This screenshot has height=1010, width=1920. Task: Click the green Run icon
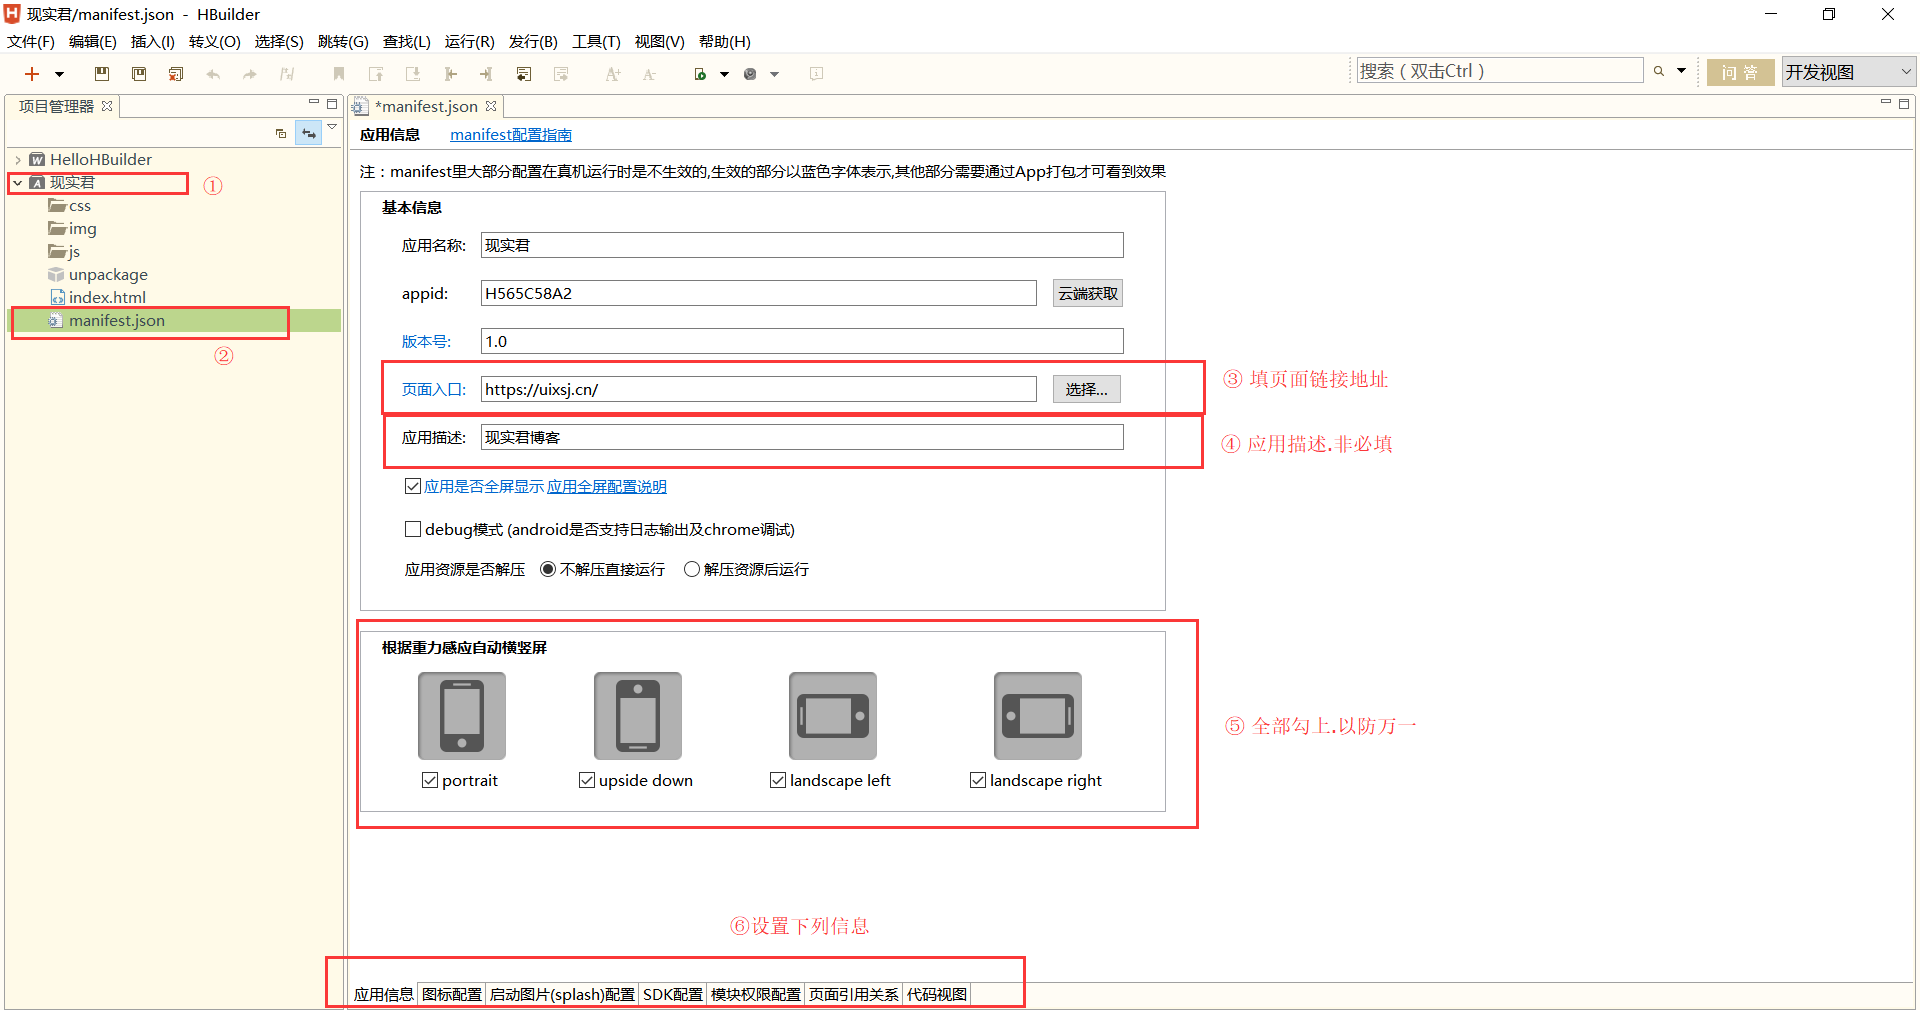[x=700, y=74]
